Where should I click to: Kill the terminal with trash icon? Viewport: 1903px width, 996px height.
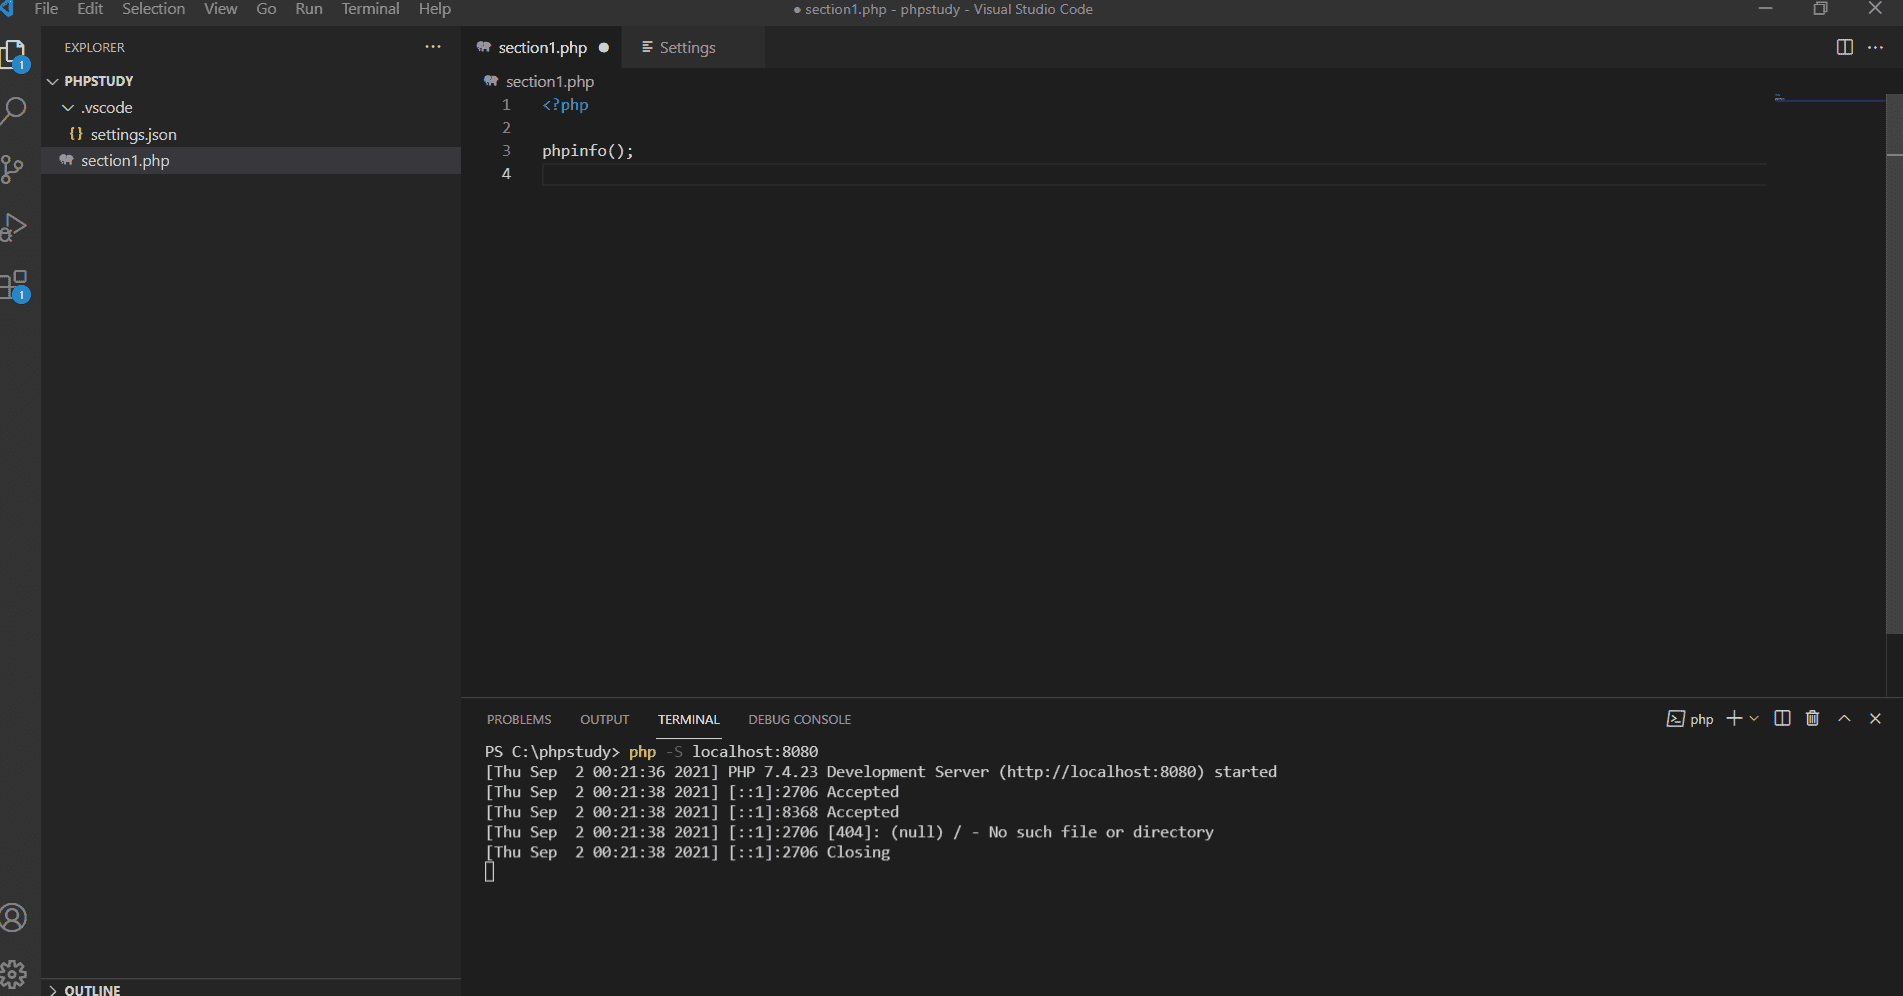point(1812,719)
